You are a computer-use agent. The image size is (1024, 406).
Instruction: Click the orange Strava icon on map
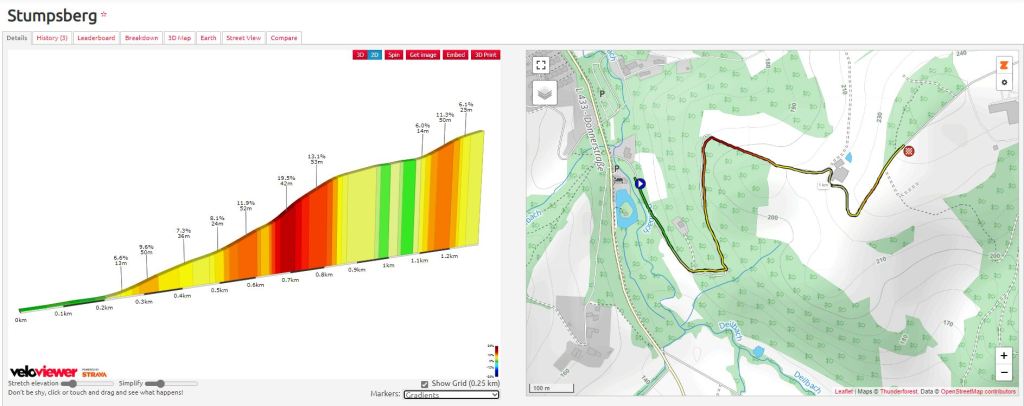pyautogui.click(x=1003, y=64)
